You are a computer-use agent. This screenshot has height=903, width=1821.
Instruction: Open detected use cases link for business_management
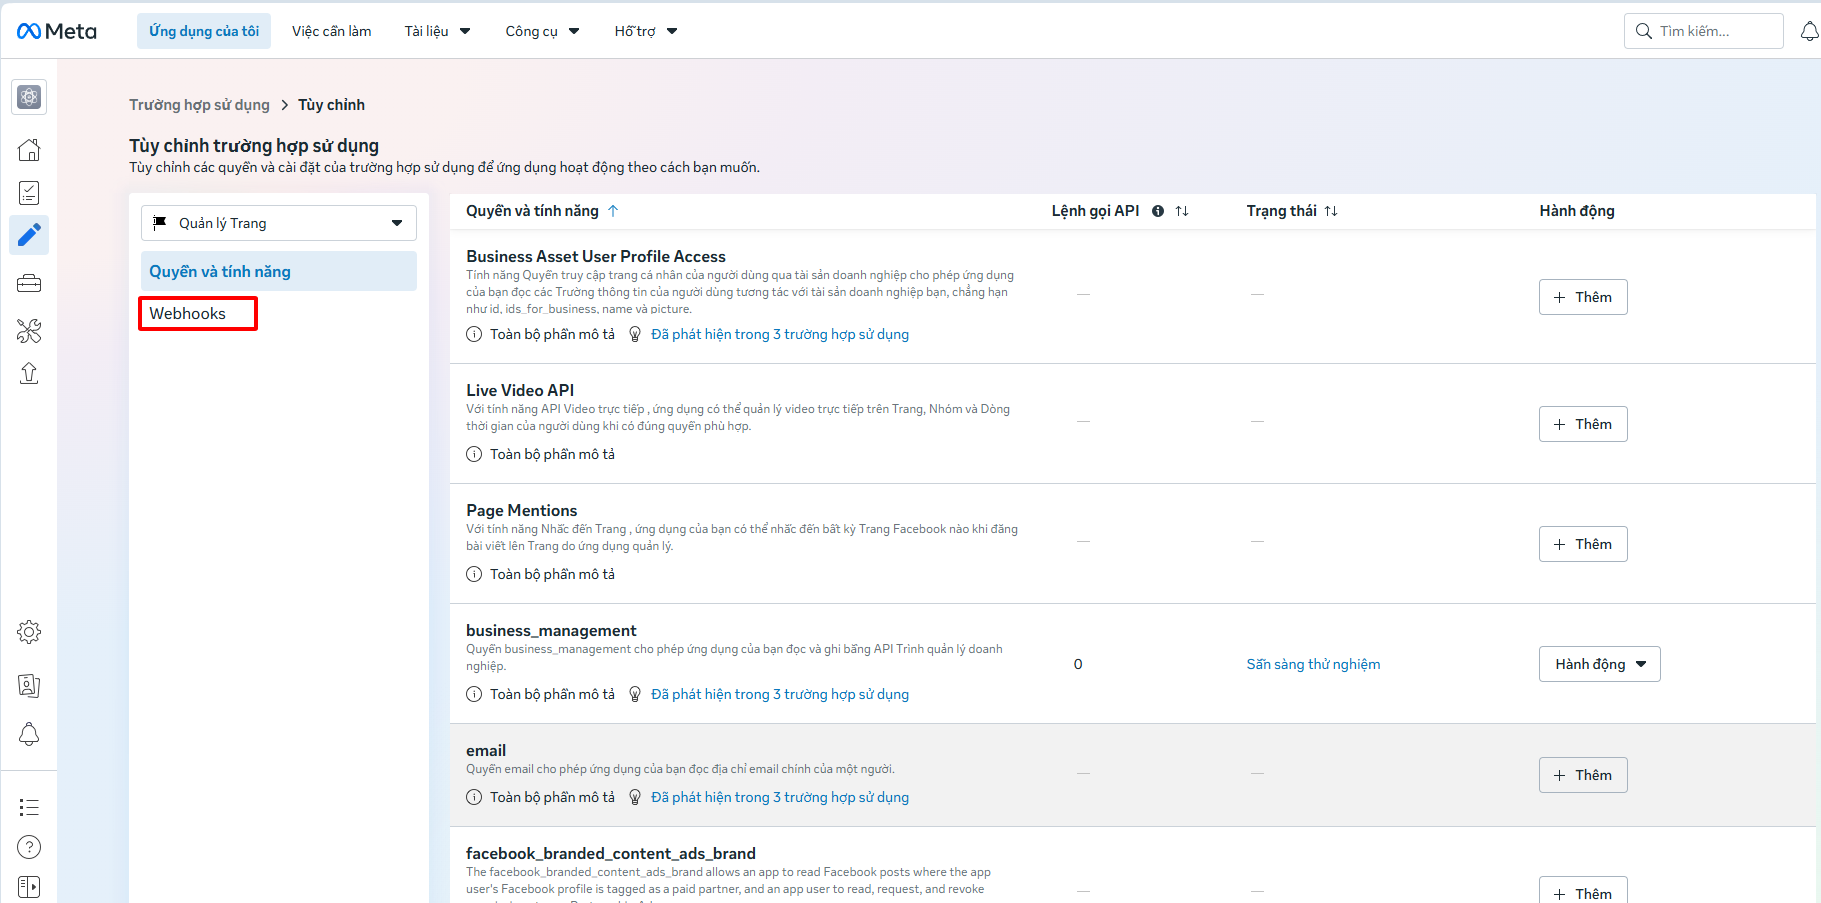(780, 694)
